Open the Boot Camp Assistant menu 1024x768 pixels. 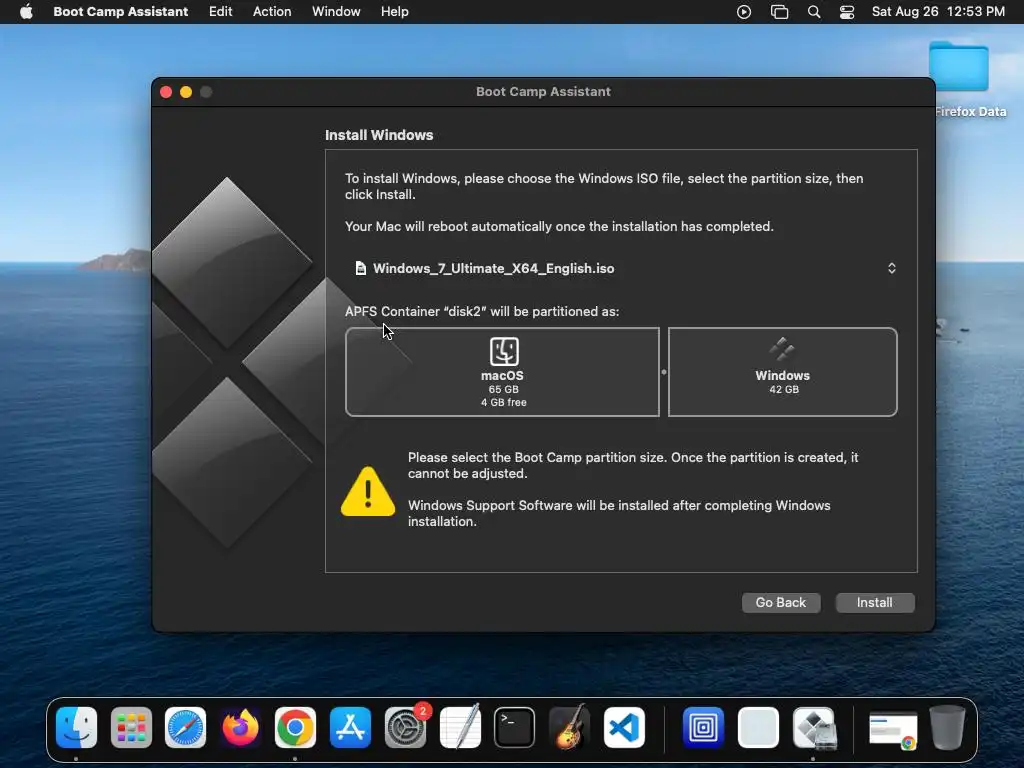[120, 12]
